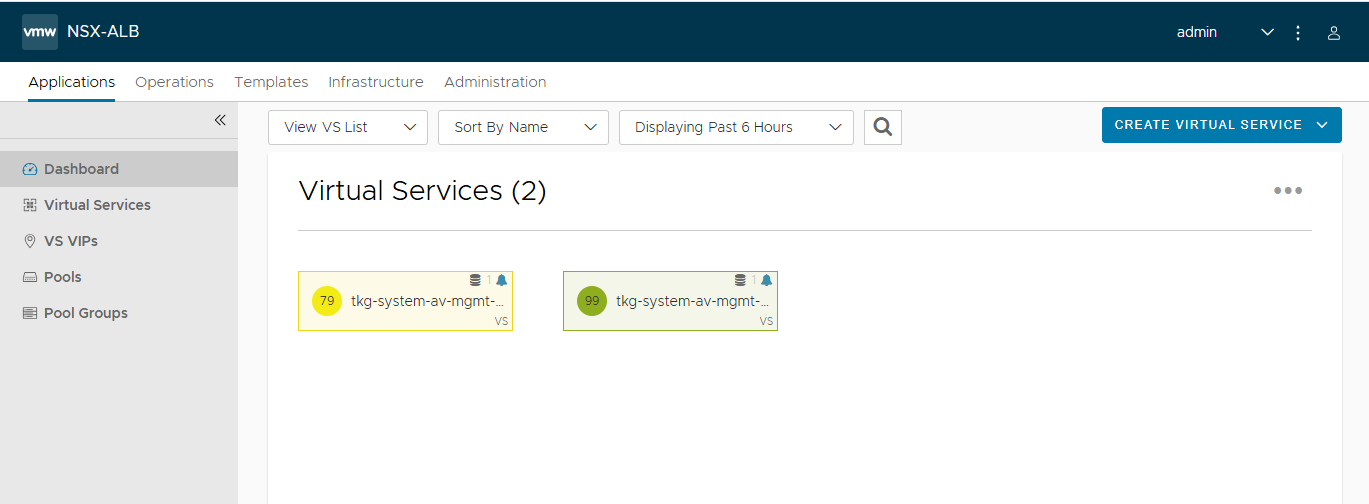The height and width of the screenshot is (504, 1369).
Task: Open VS VIPs in the sidebar
Action: 119,241
